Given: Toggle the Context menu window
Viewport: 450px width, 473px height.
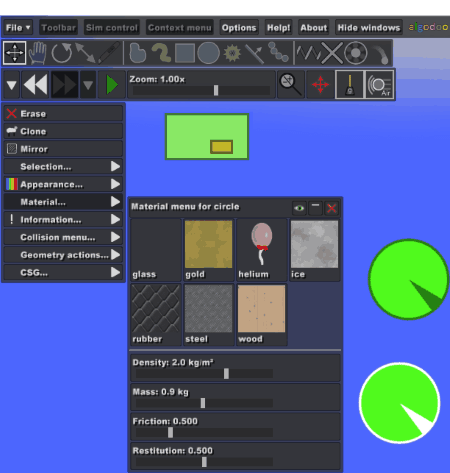Looking at the screenshot, I should click(180, 28).
